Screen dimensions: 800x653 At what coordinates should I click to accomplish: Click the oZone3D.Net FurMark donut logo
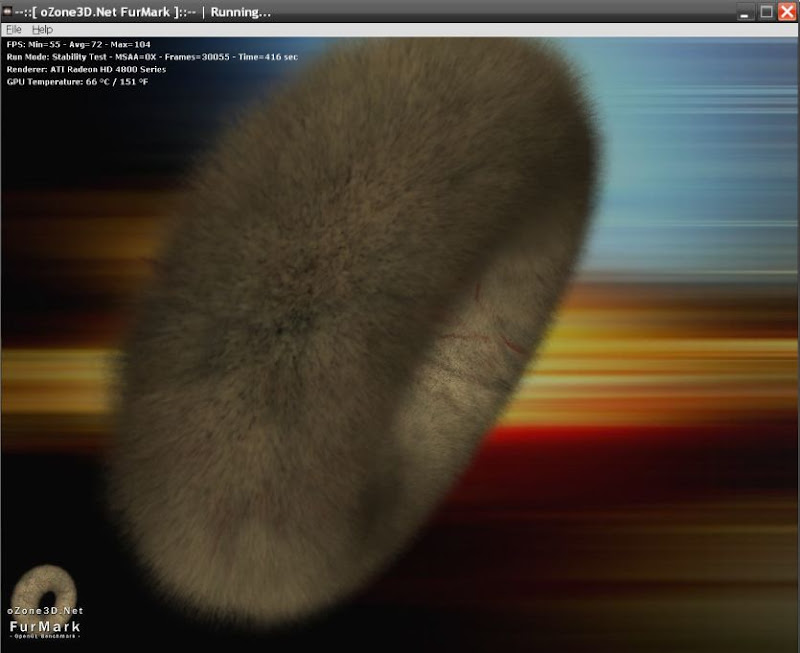[45, 602]
